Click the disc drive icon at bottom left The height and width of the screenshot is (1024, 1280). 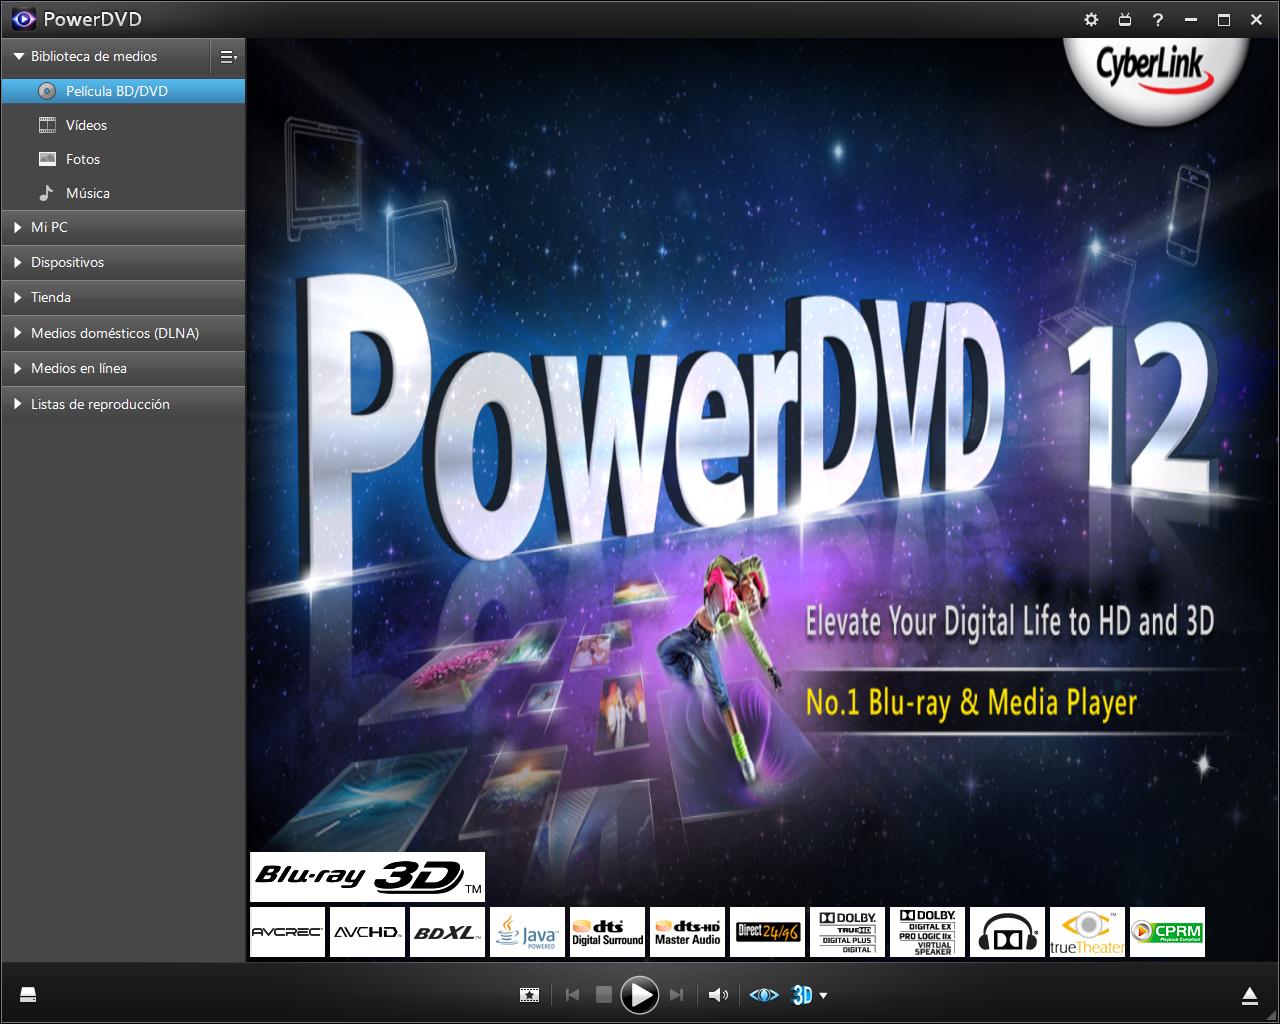point(28,995)
